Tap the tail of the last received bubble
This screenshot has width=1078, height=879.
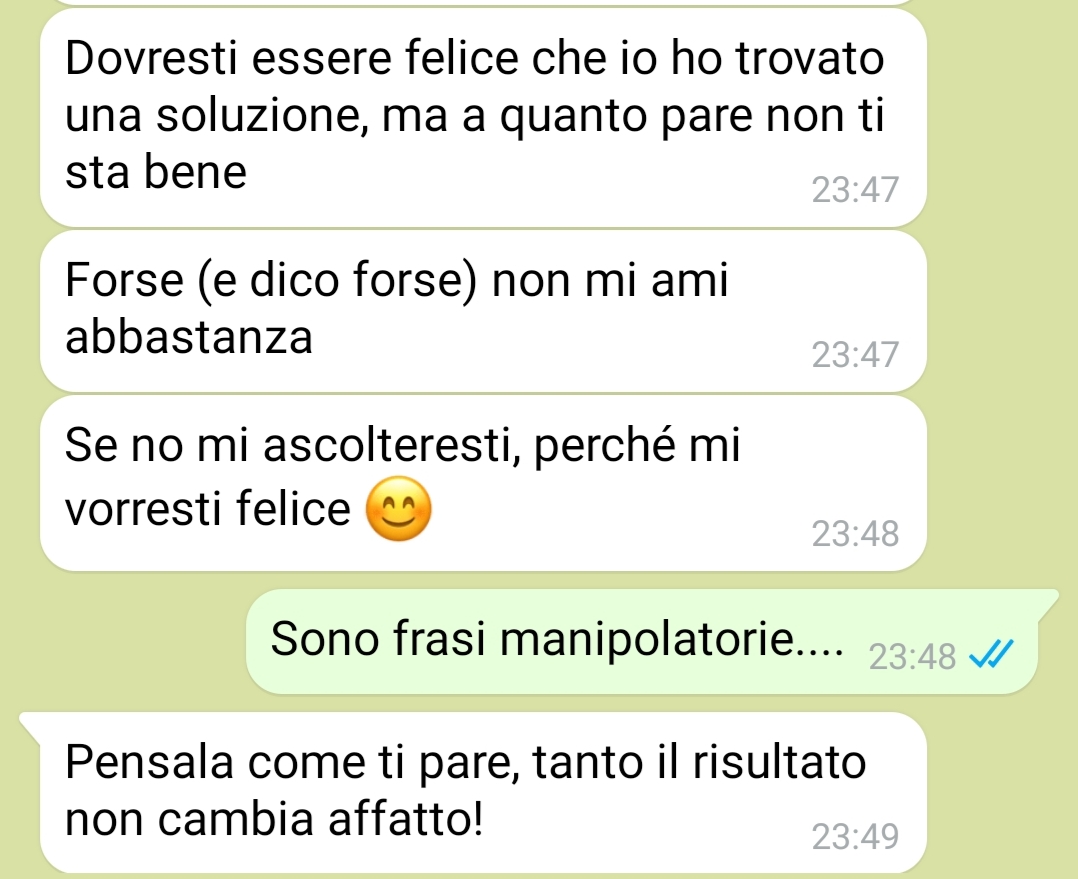pyautogui.click(x=31, y=723)
